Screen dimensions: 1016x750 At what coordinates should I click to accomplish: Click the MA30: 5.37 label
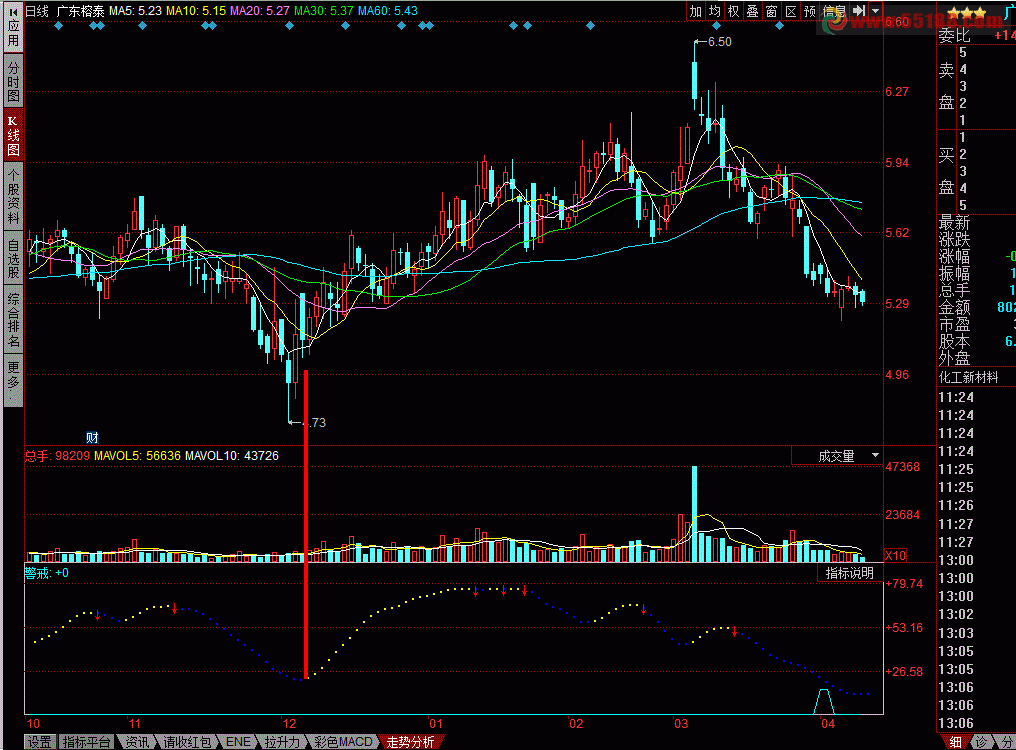click(323, 11)
